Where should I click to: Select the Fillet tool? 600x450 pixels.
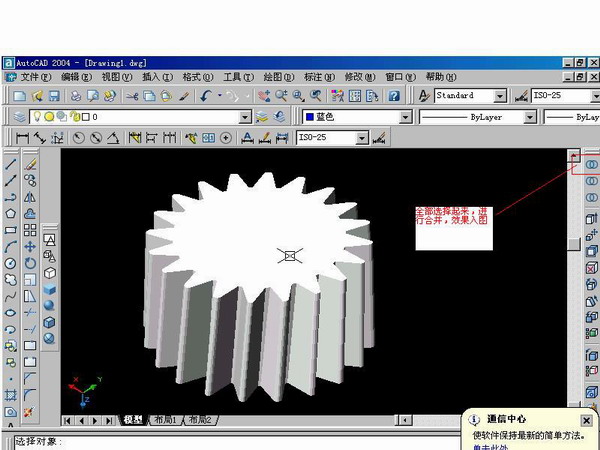pos(30,395)
